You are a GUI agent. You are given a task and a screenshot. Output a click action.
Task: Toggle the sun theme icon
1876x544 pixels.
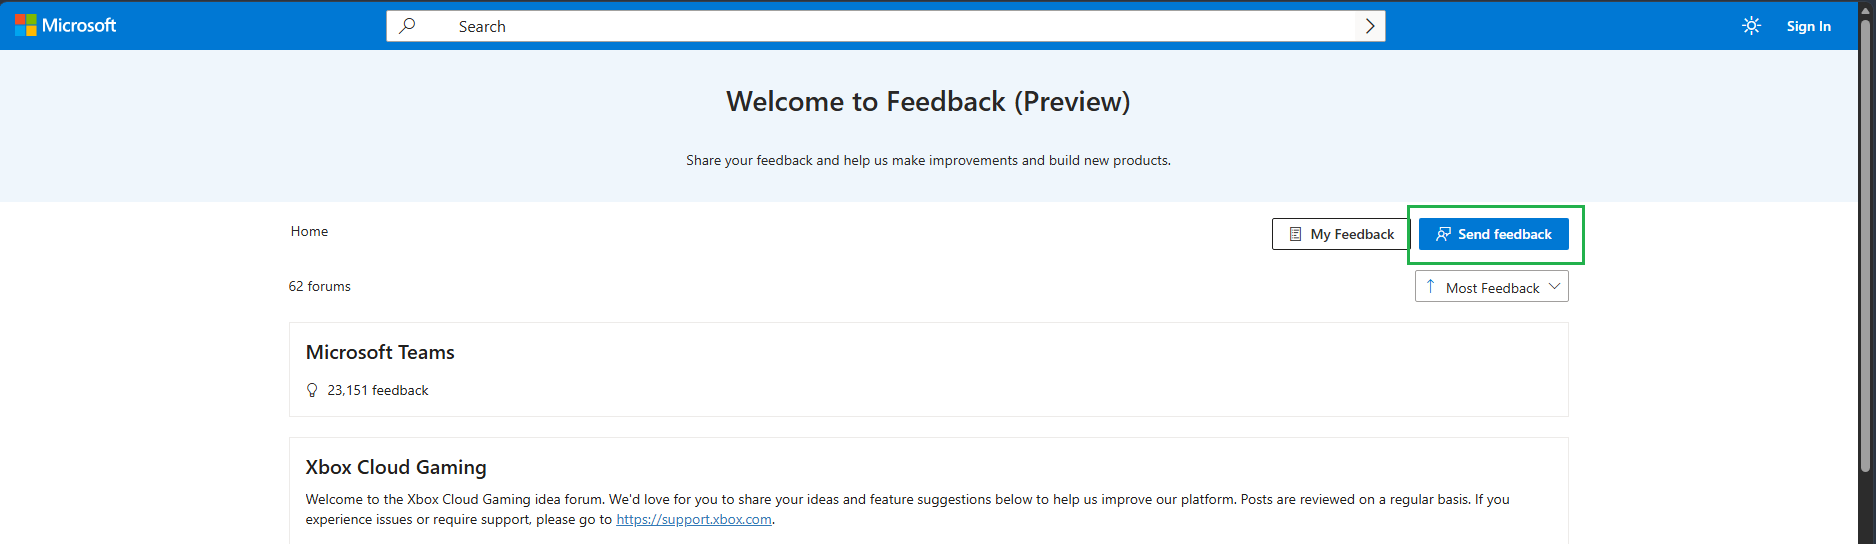(1751, 26)
